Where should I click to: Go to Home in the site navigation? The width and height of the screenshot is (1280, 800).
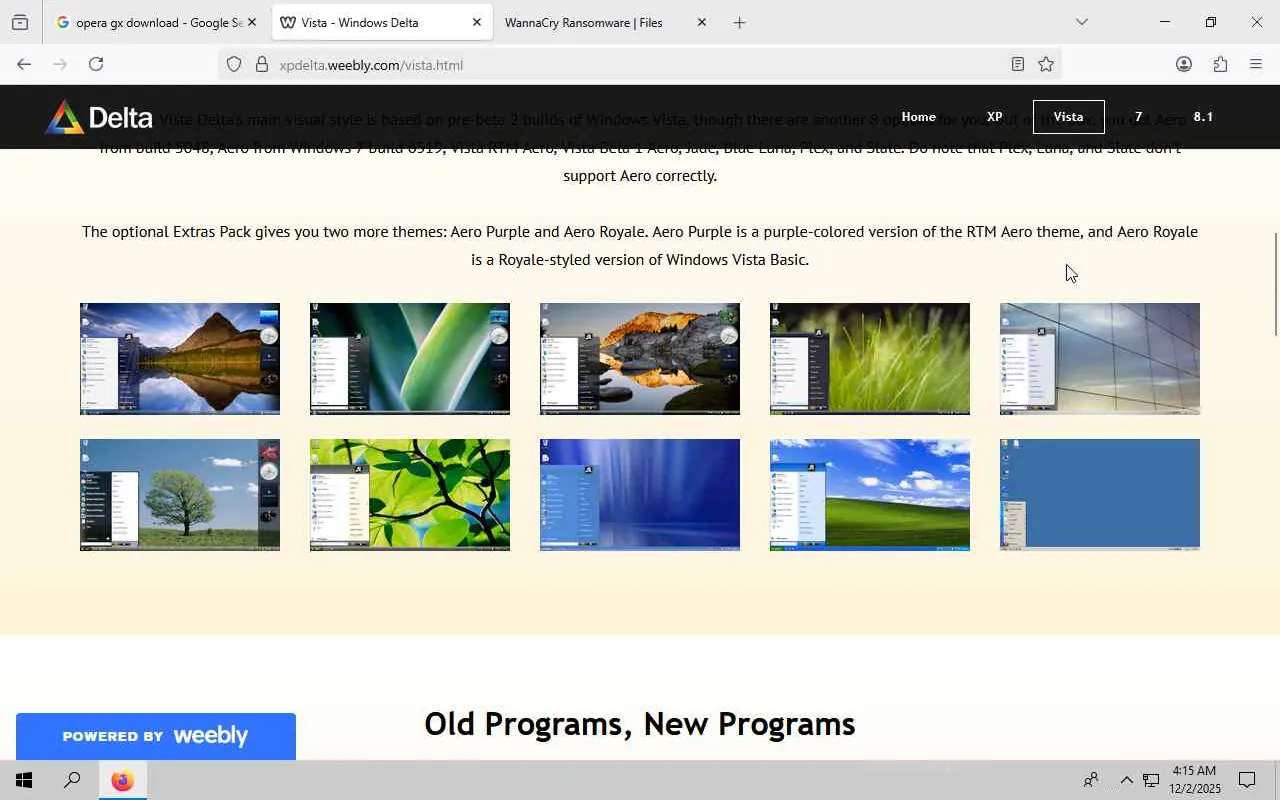coord(919,117)
